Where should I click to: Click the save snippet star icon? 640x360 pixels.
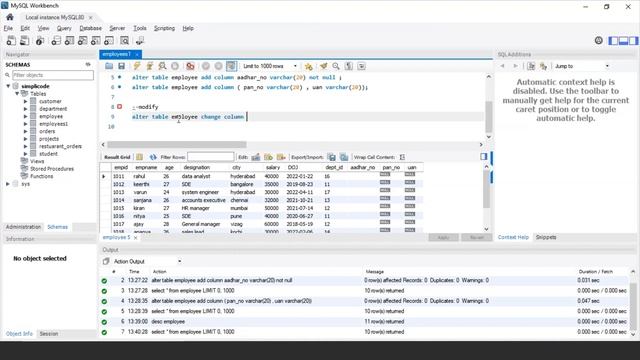(x=309, y=66)
